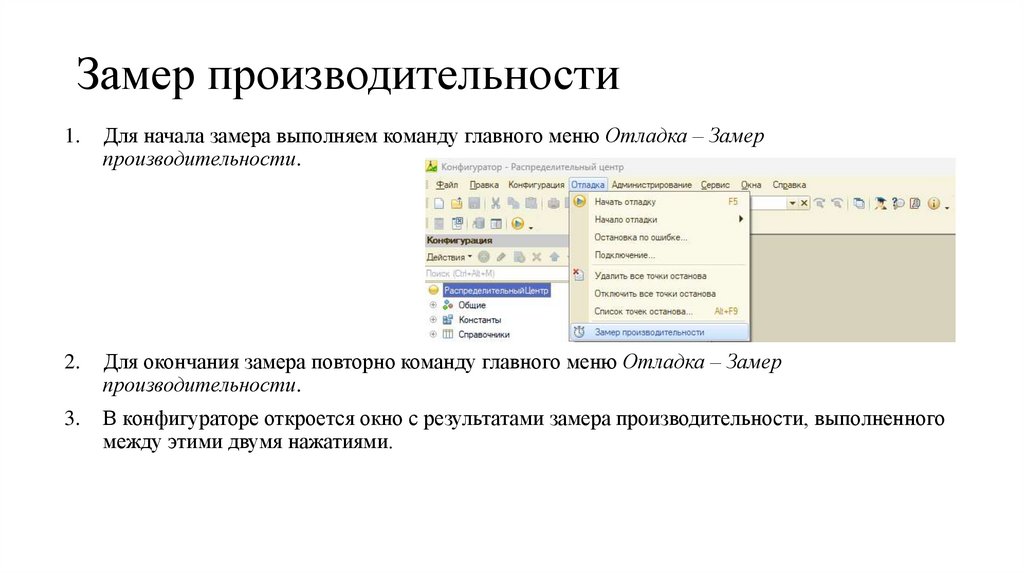Click the New document toolbar icon
This screenshot has height=574, width=1024.
[439, 204]
